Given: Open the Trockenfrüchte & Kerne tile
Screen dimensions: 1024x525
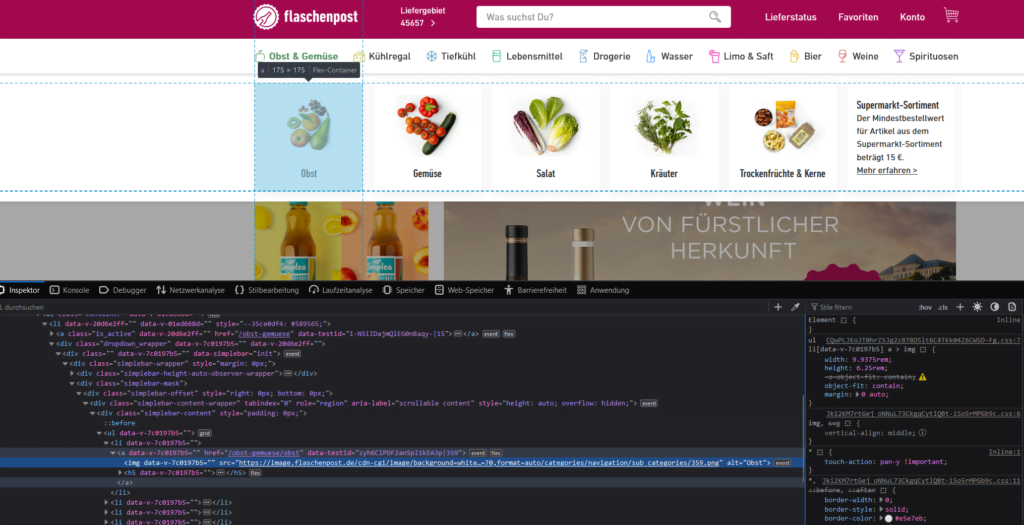Looking at the screenshot, I should [x=782, y=137].
